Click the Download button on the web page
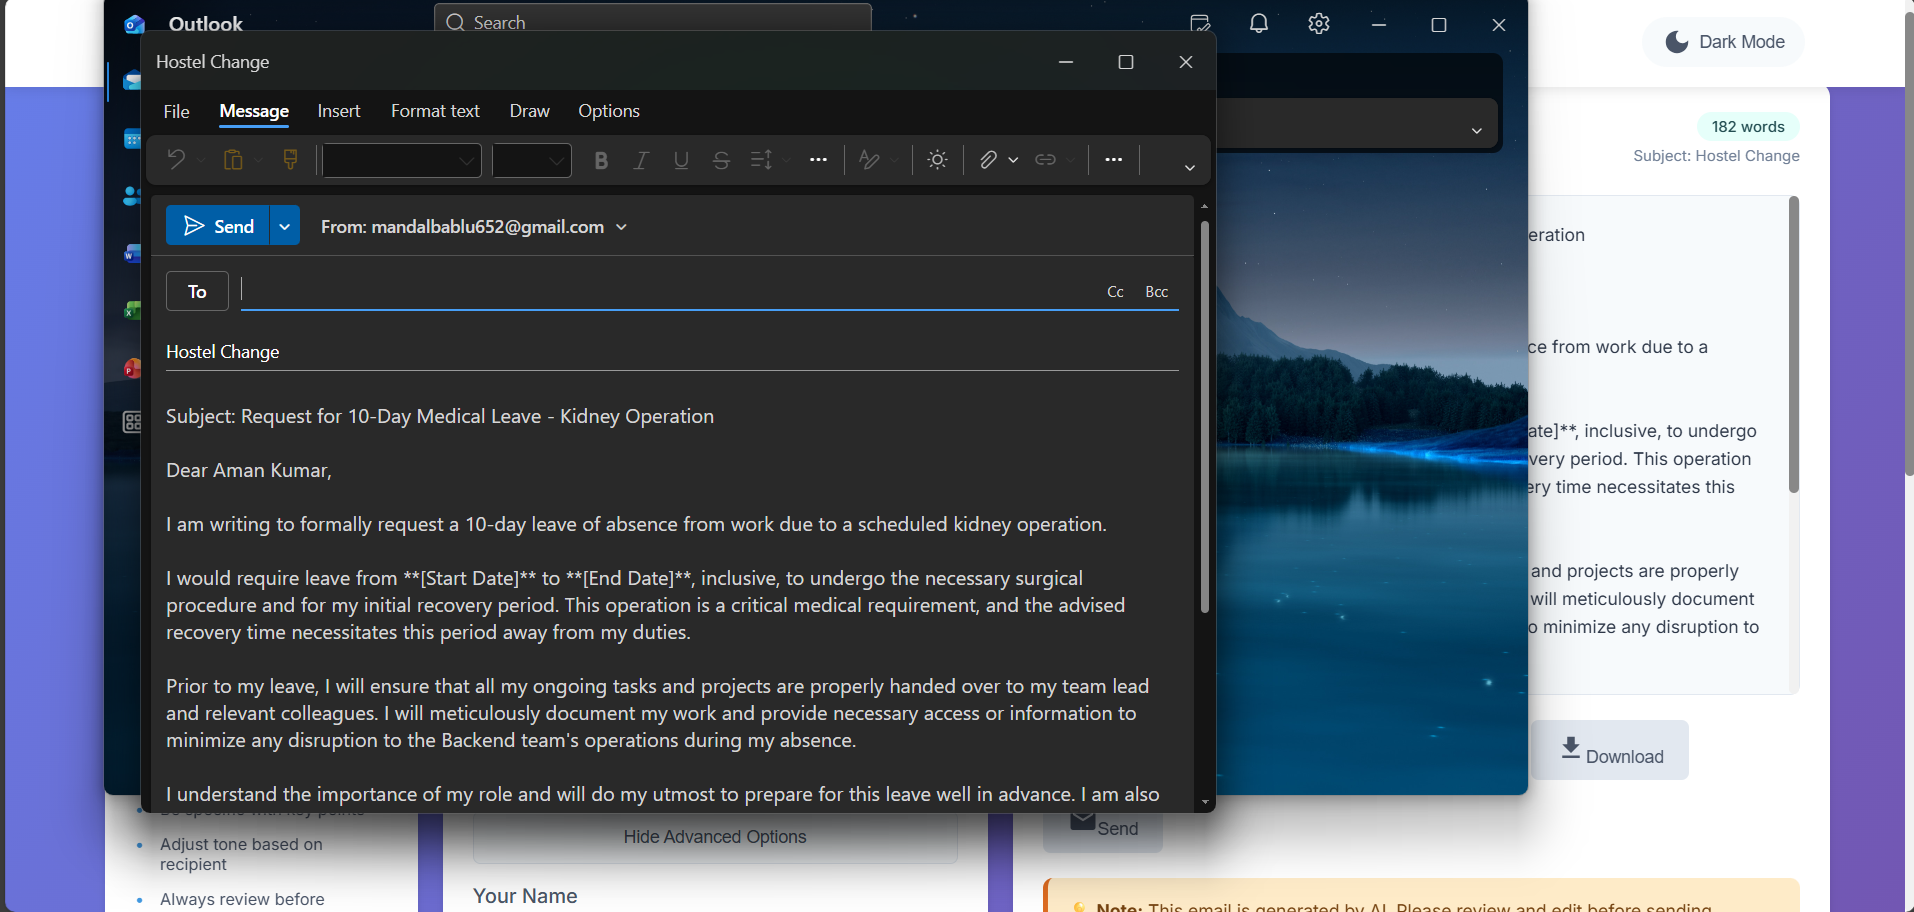This screenshot has height=912, width=1914. point(1610,750)
